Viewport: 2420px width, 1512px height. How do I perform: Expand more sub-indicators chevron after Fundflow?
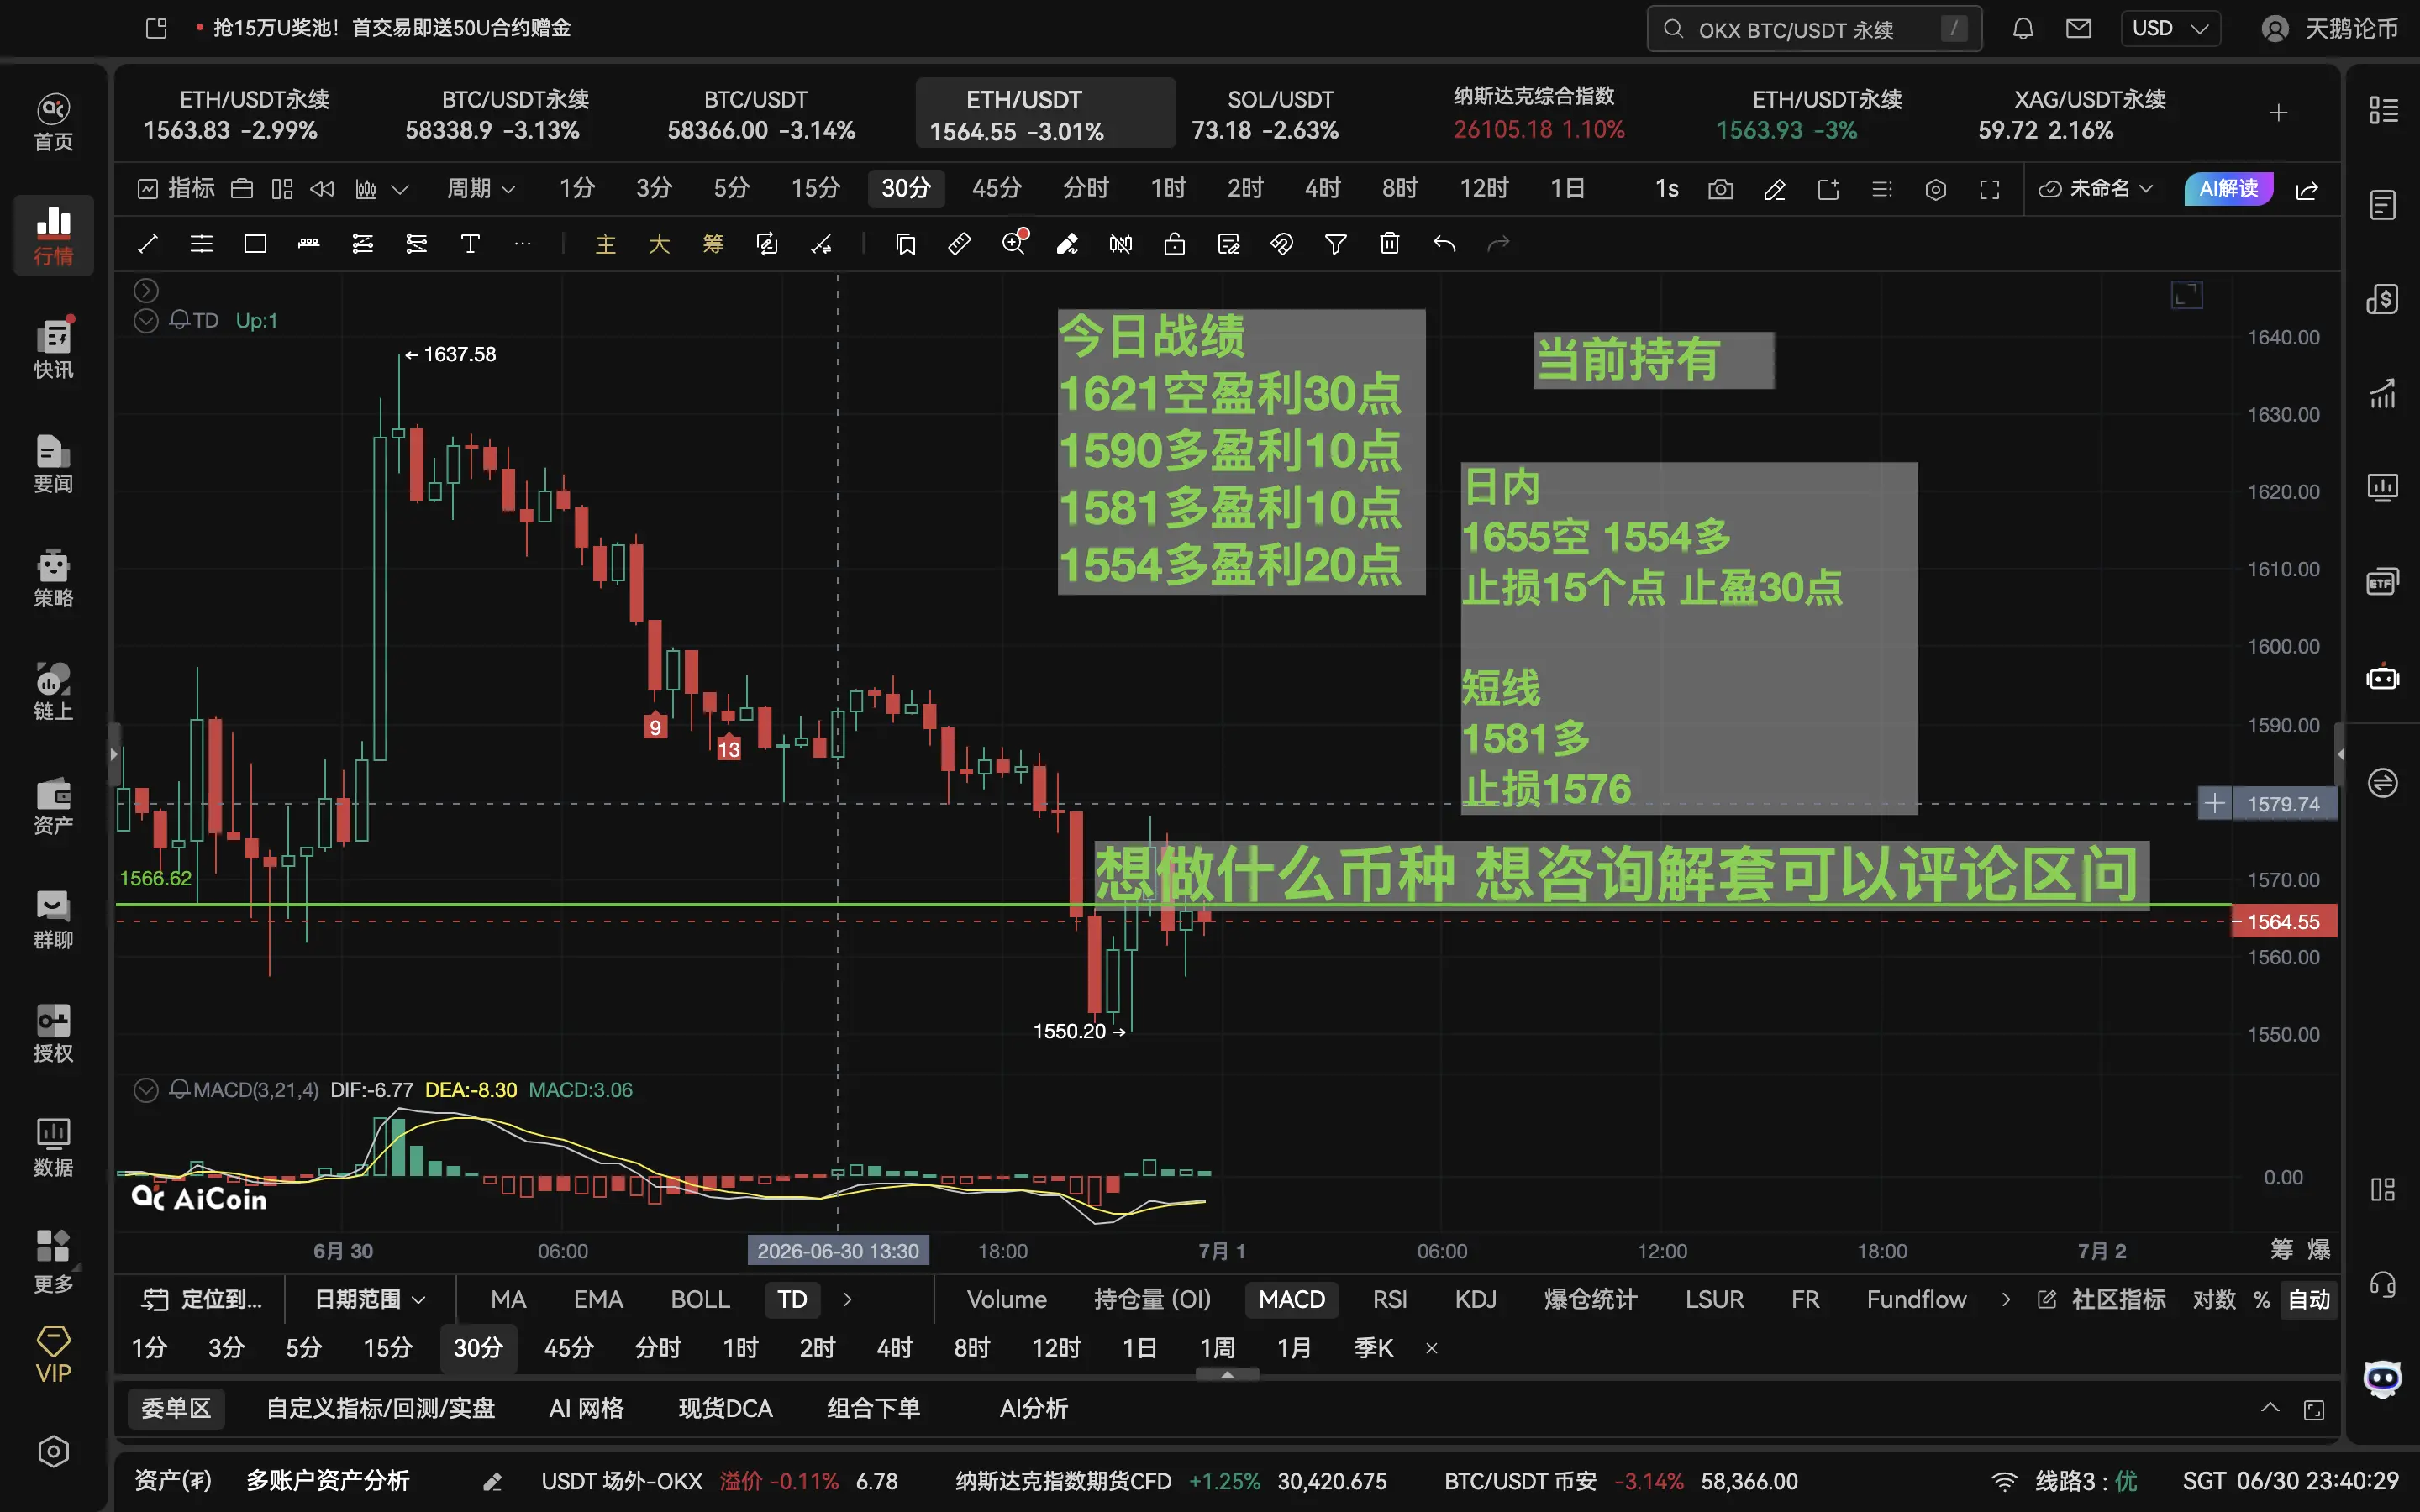click(2005, 1299)
